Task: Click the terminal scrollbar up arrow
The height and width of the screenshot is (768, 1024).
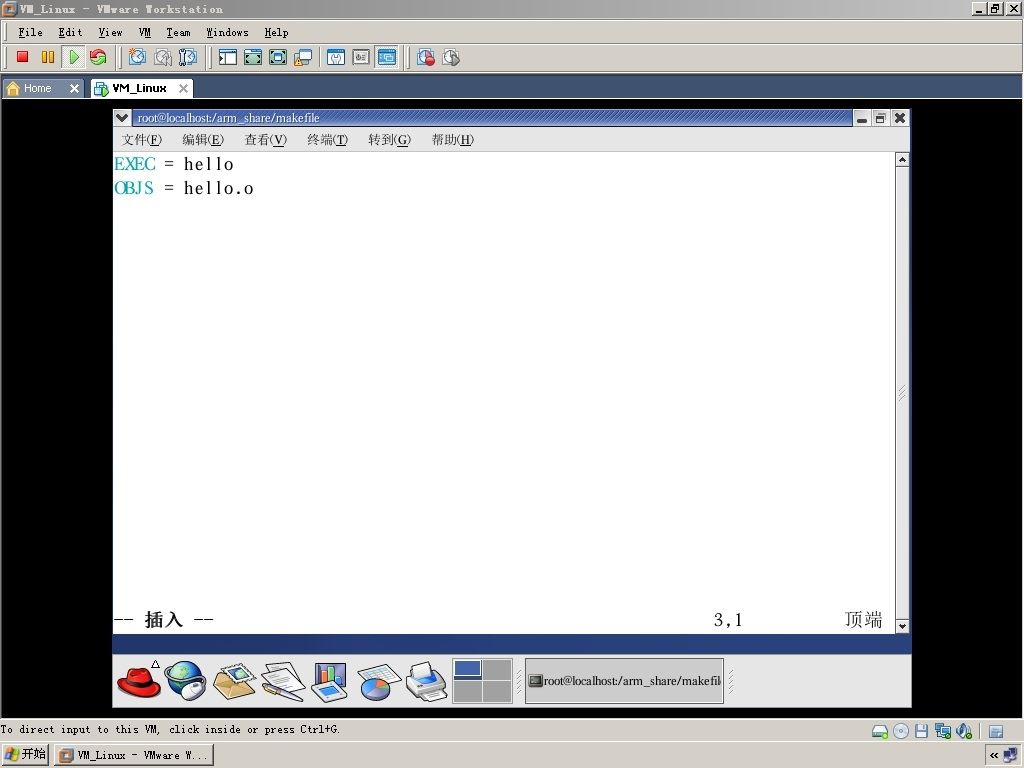Action: [x=902, y=159]
